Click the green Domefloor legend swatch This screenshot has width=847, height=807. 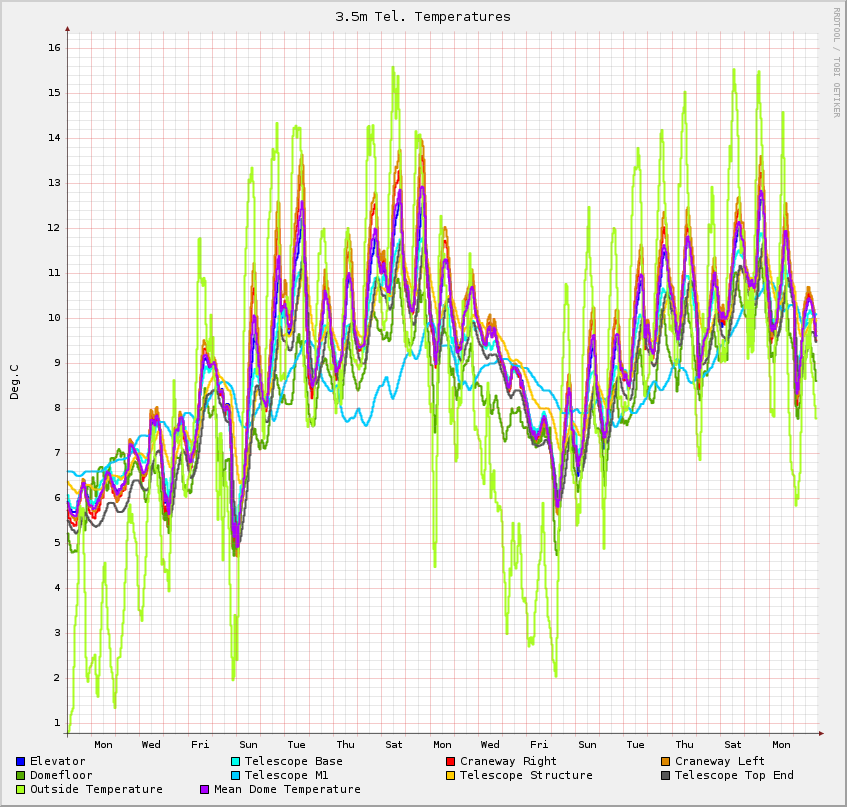(x=20, y=775)
